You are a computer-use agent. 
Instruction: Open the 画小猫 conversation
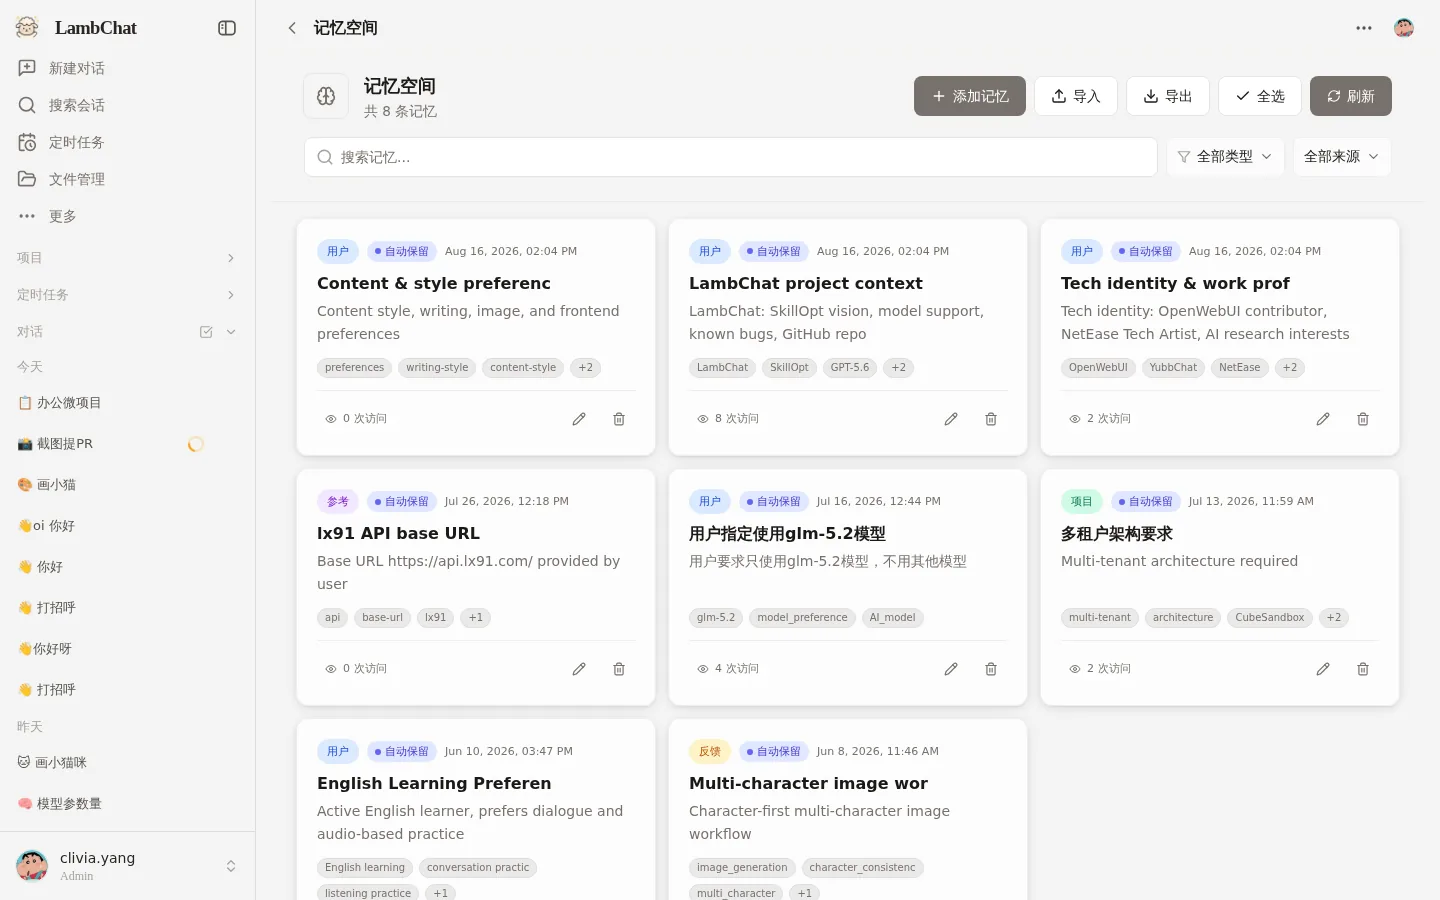(127, 485)
